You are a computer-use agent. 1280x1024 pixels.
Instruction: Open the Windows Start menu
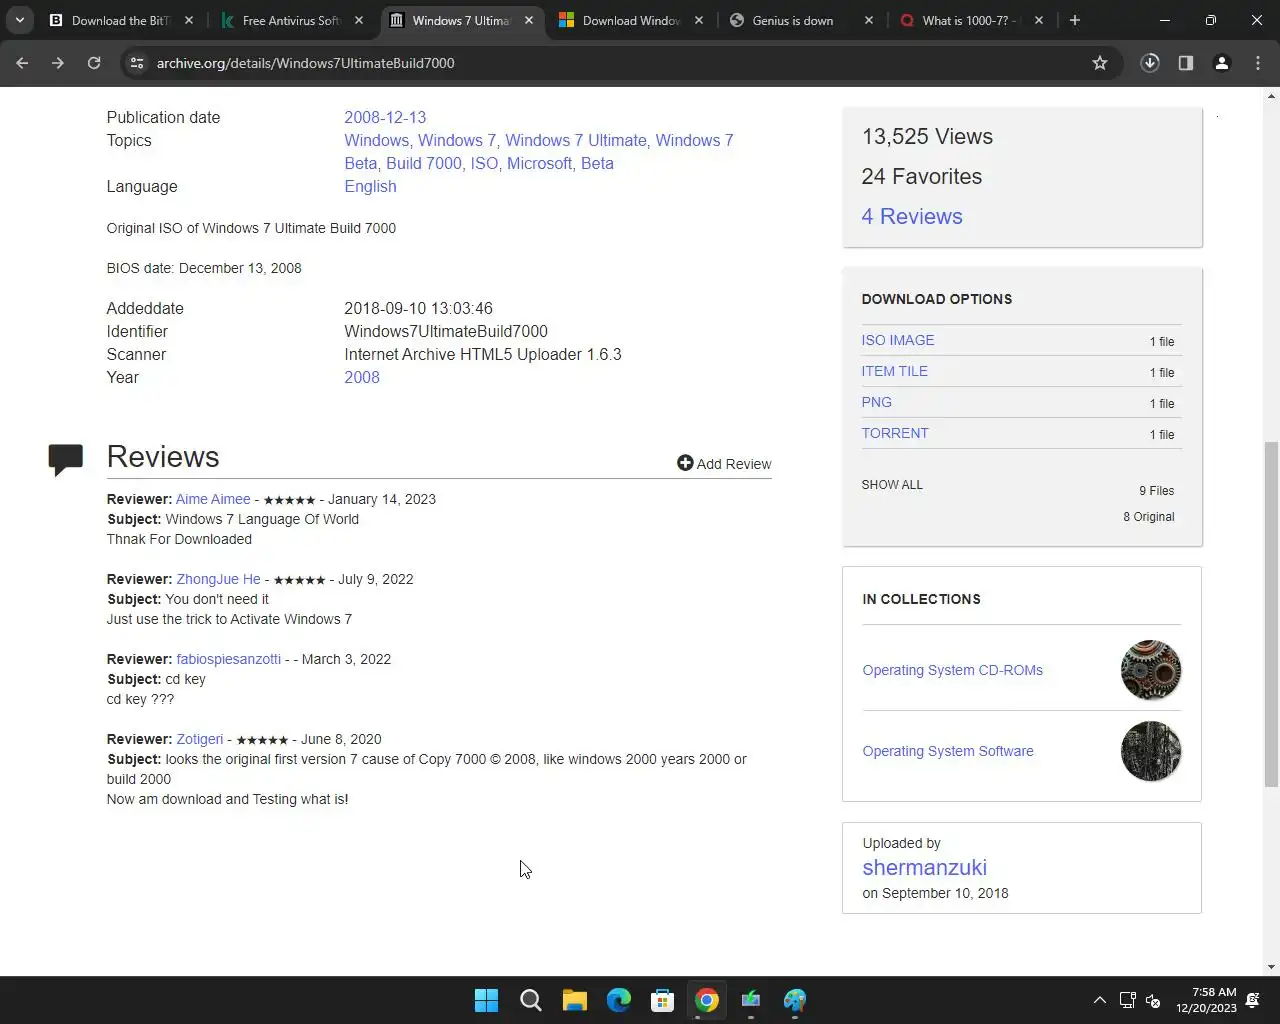tap(487, 1000)
